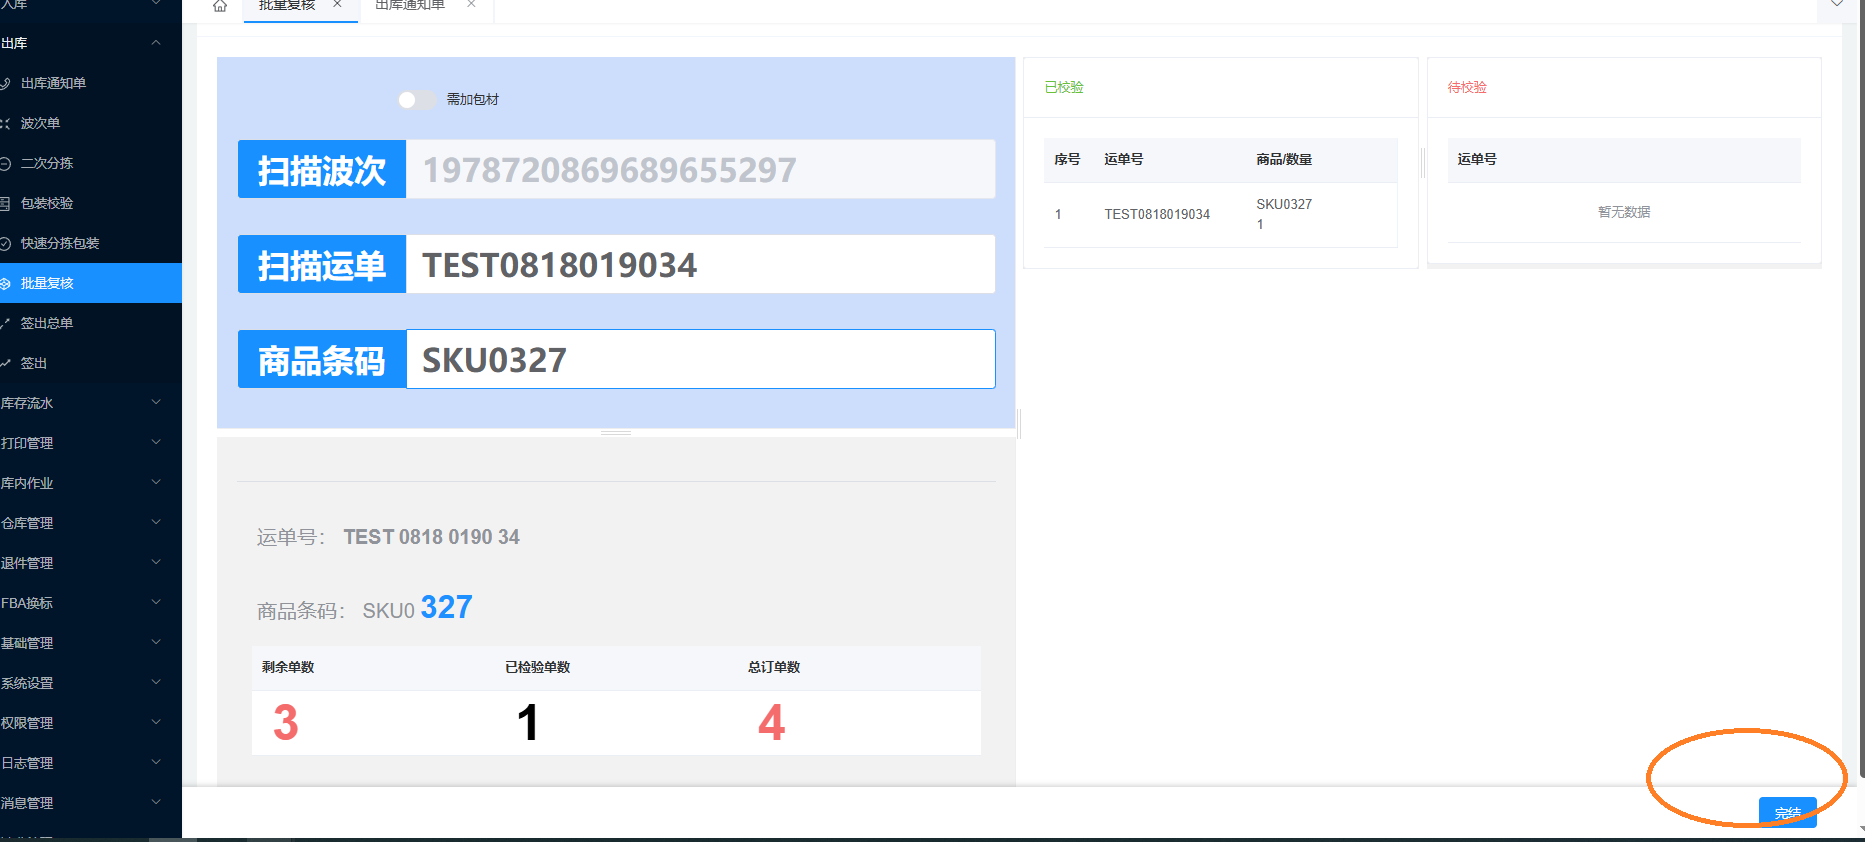Open 包装校验 sidebar menu item
The image size is (1865, 842).
(x=47, y=203)
